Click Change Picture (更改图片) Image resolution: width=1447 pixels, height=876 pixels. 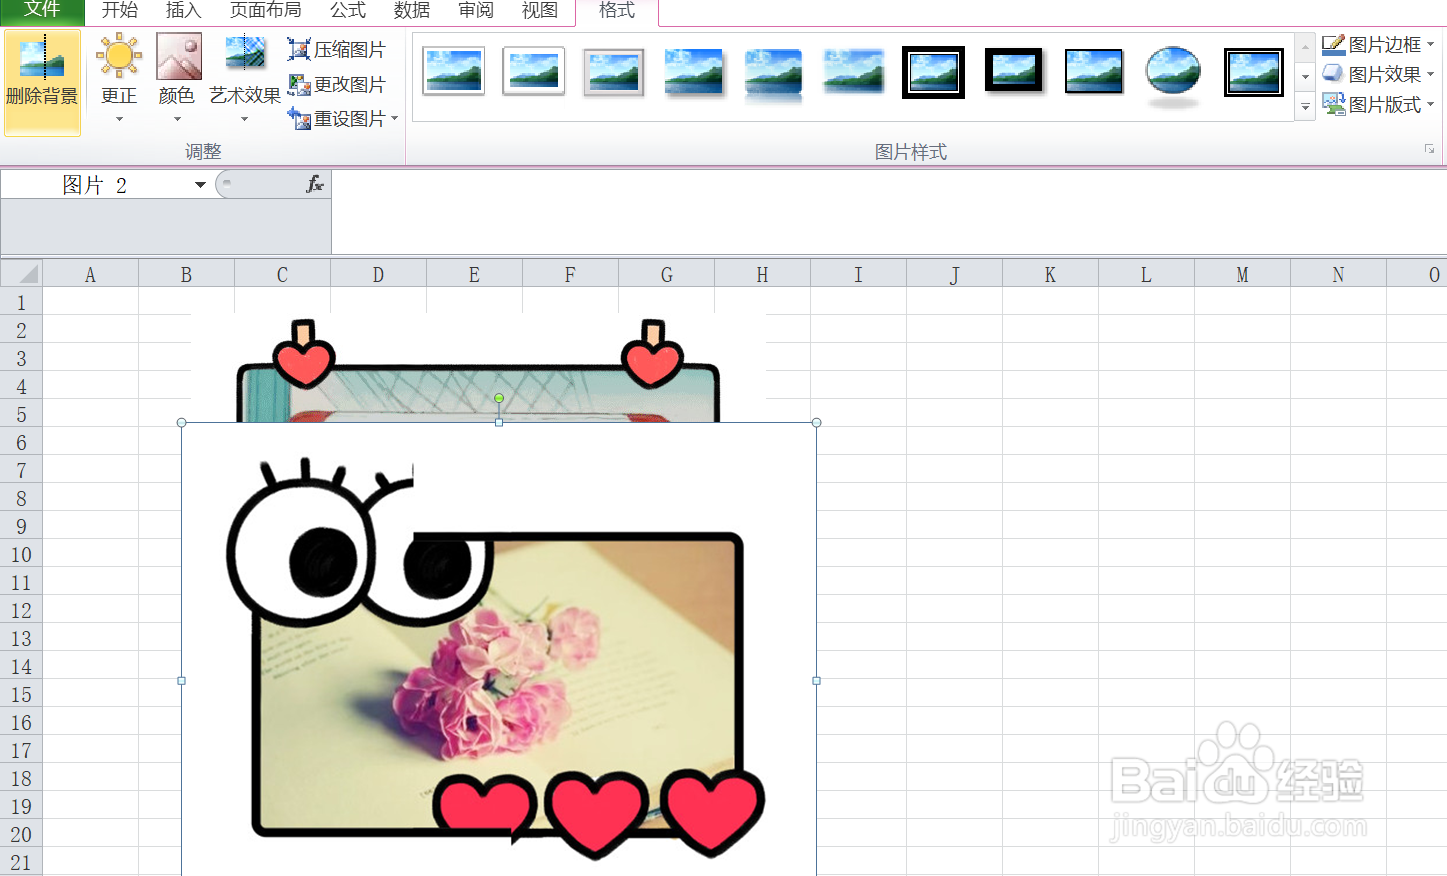point(337,84)
